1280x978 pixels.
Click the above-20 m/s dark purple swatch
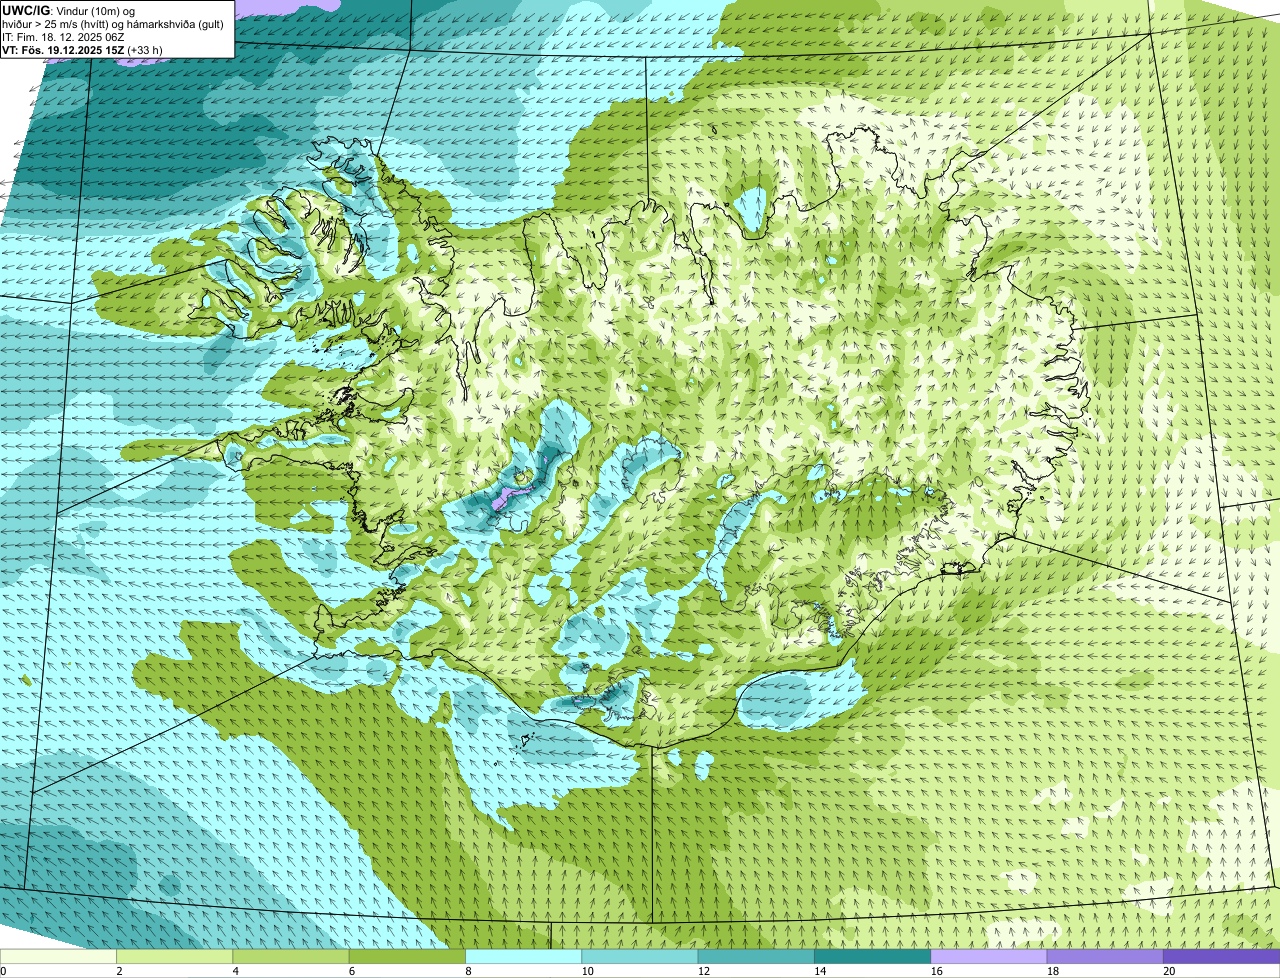[1221, 957]
